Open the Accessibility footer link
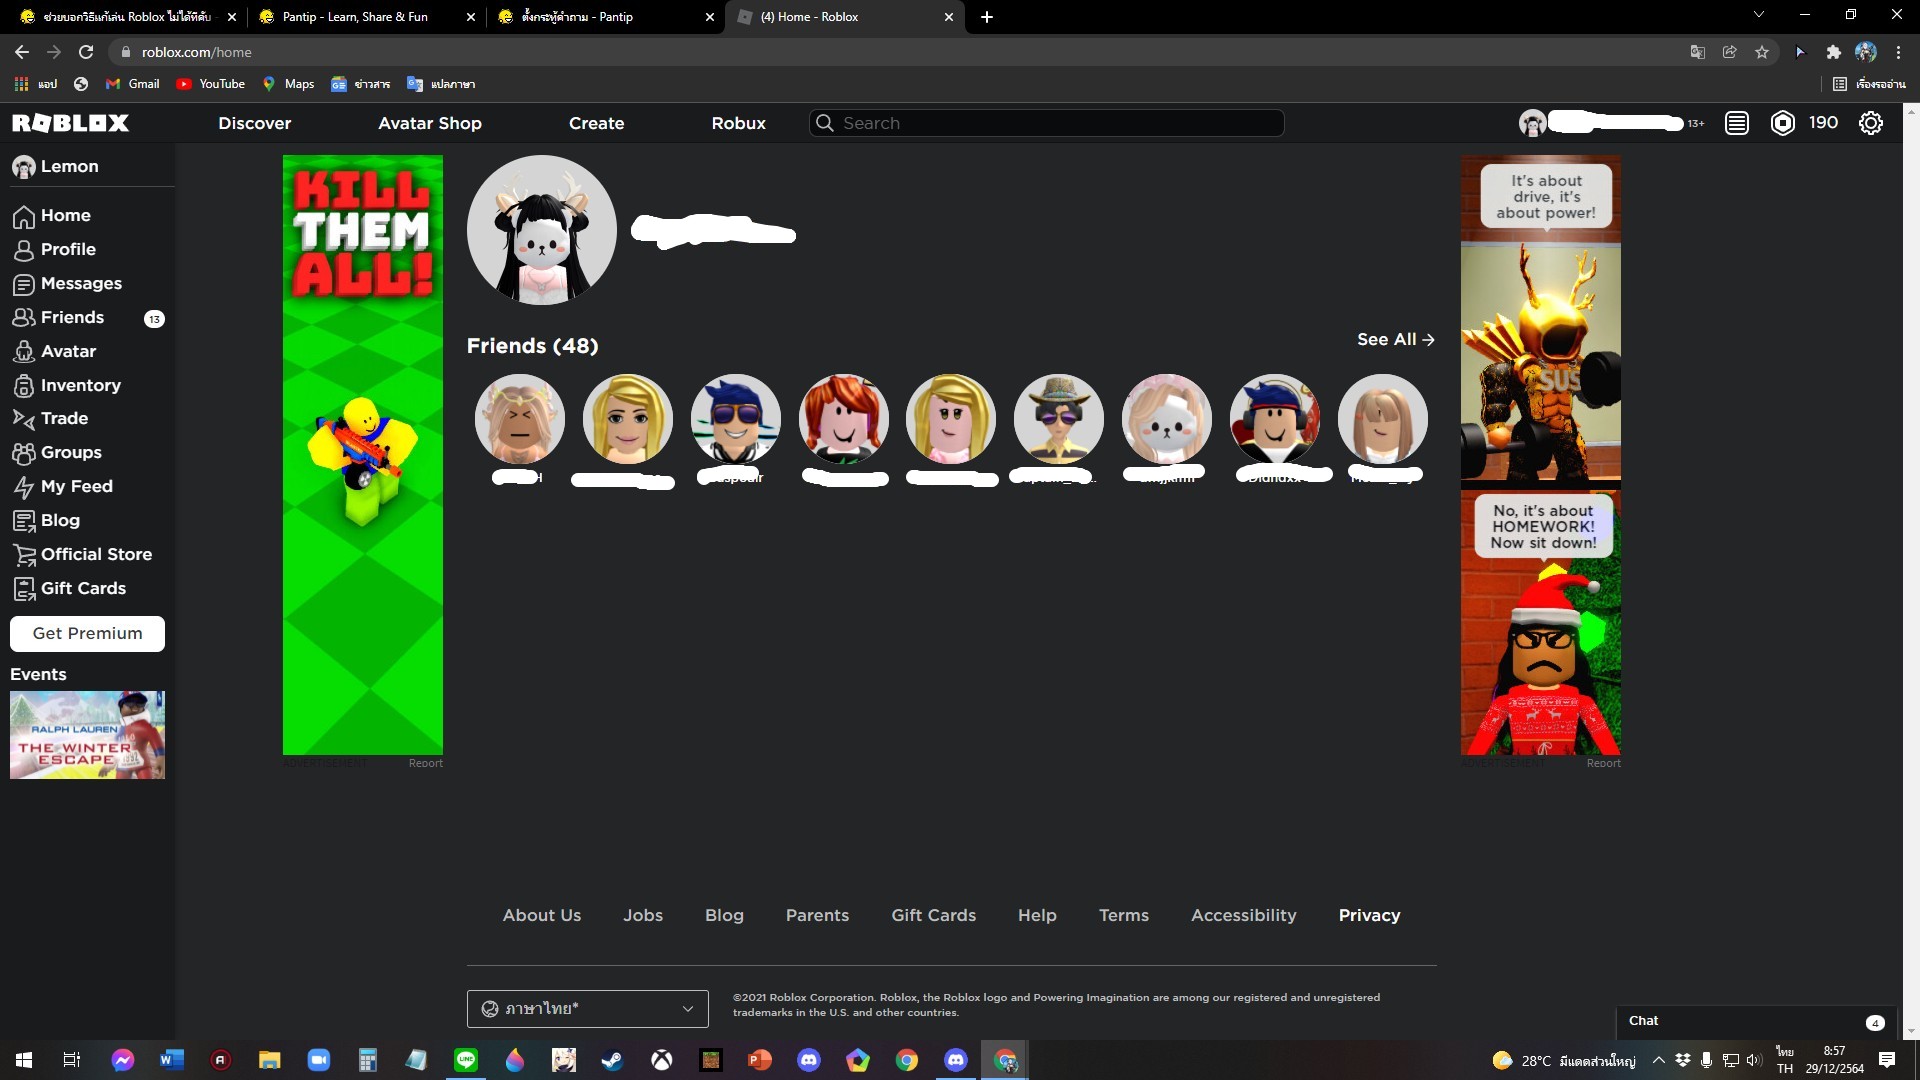The height and width of the screenshot is (1080, 1920). [x=1244, y=915]
